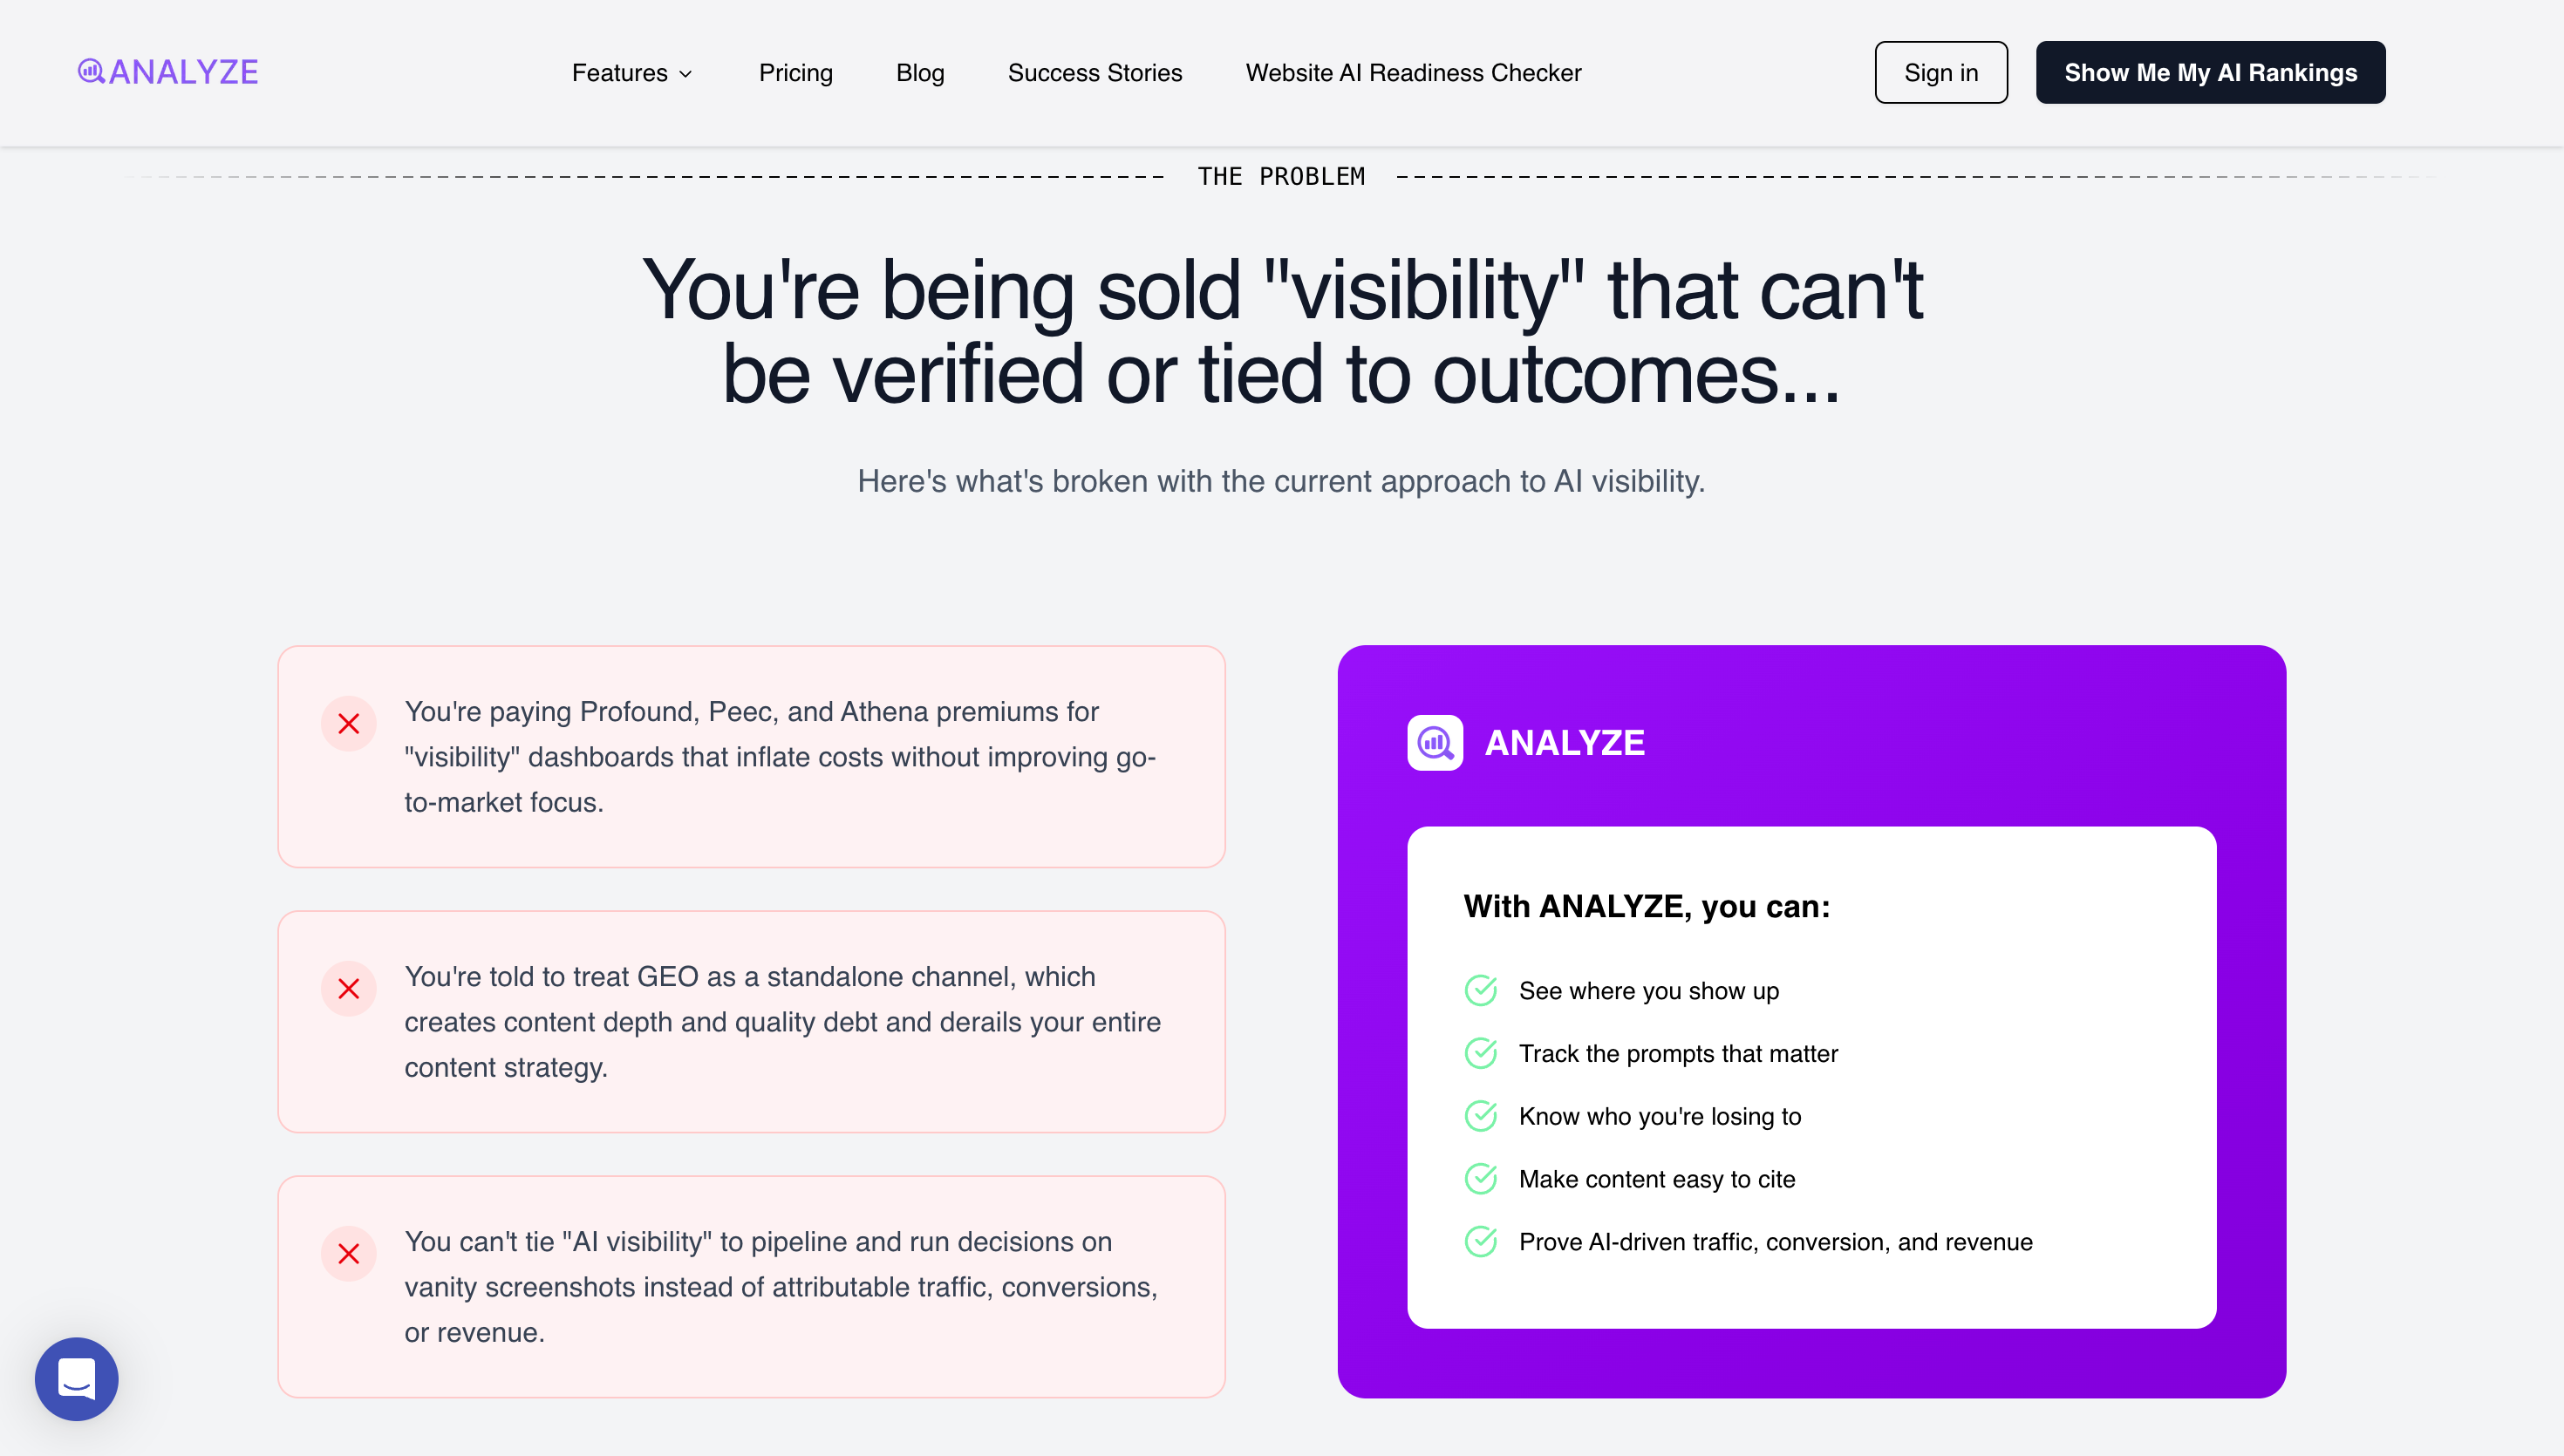
Task: Click checkmark beside Make content easy to cite
Action: tap(1480, 1179)
